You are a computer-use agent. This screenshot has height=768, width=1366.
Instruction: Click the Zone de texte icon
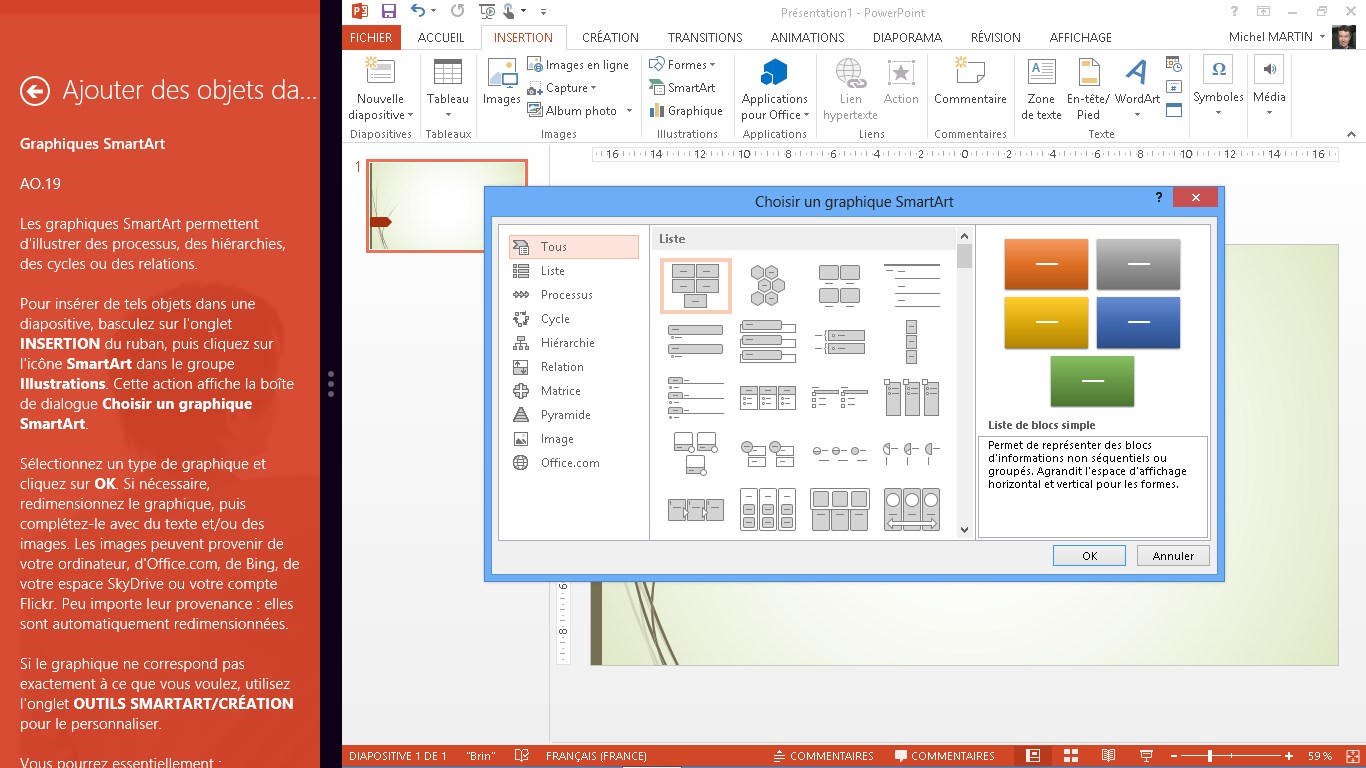point(1041,87)
